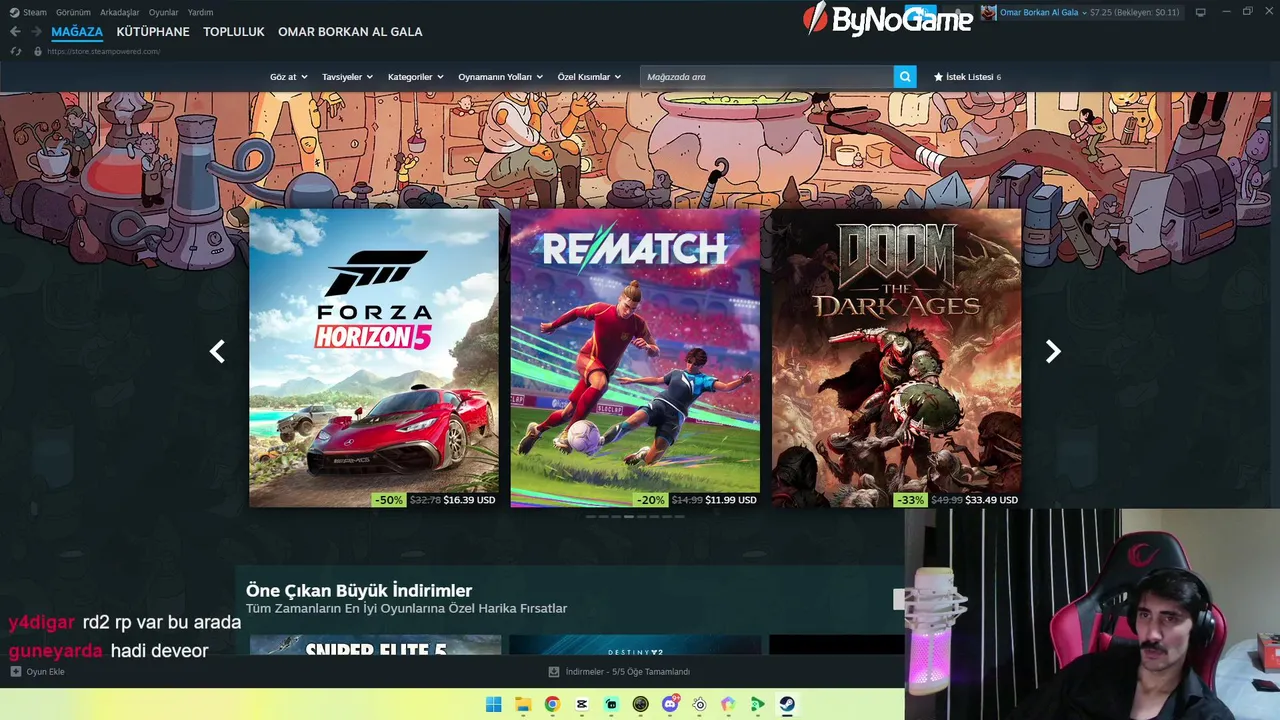Click the page vertical scrollbar

pyautogui.click(x=1274, y=130)
